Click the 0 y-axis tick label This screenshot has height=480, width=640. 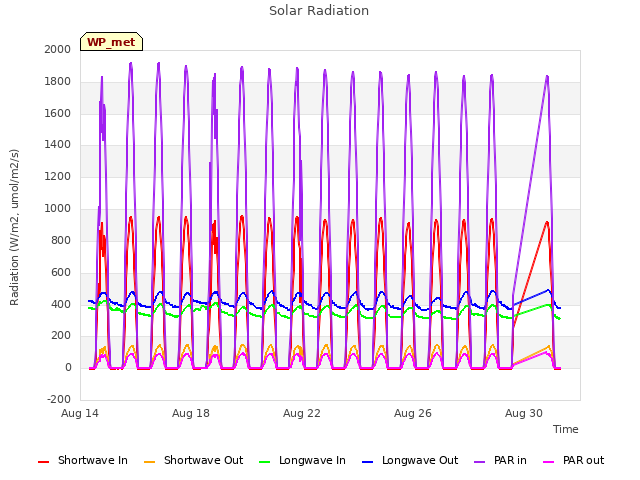(x=68, y=367)
